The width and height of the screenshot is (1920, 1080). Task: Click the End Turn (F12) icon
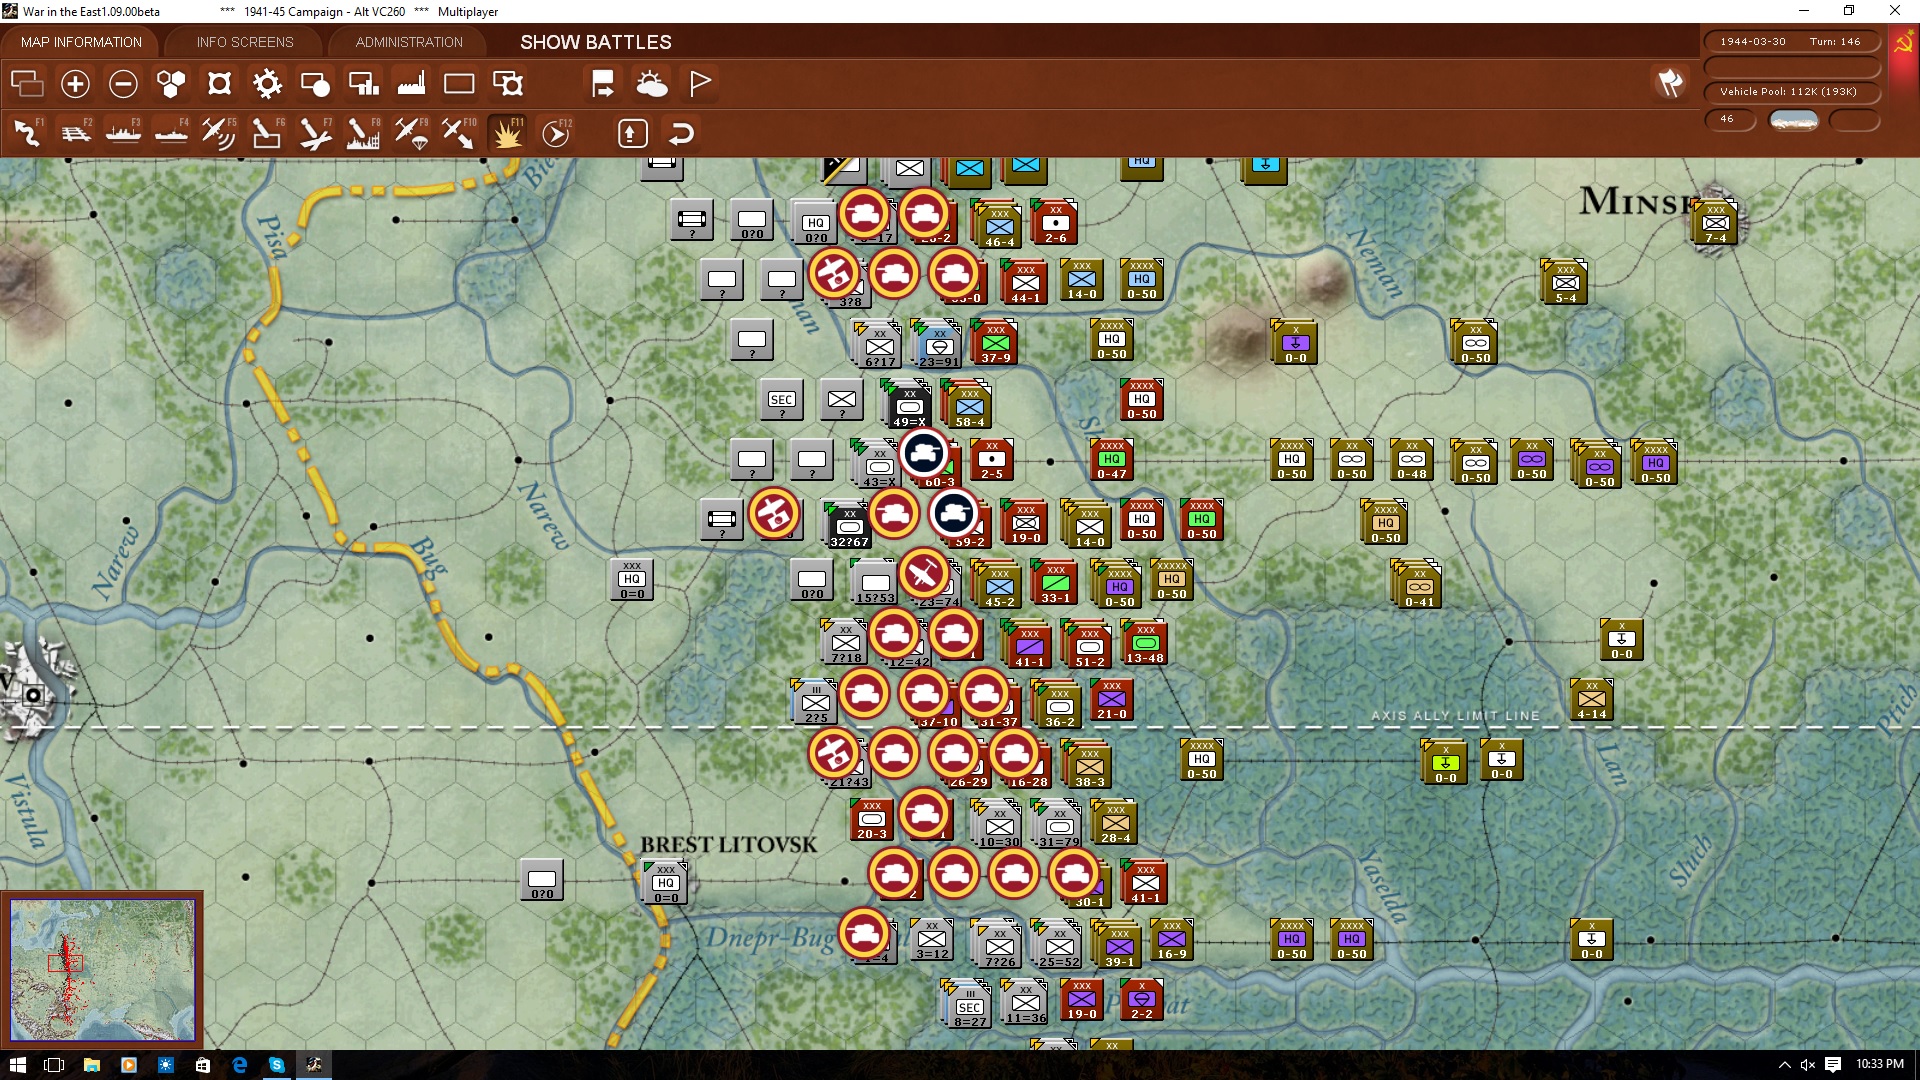coord(556,133)
